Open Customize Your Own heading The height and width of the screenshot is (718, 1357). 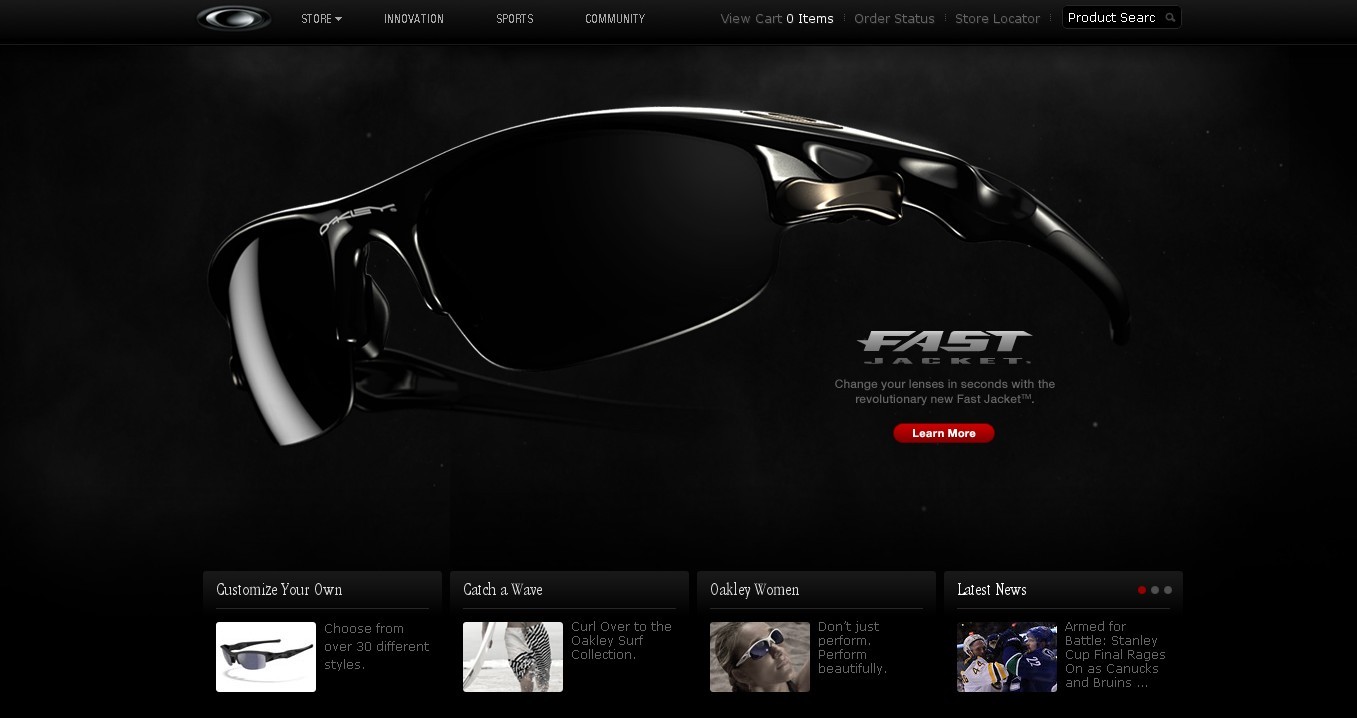click(x=279, y=590)
